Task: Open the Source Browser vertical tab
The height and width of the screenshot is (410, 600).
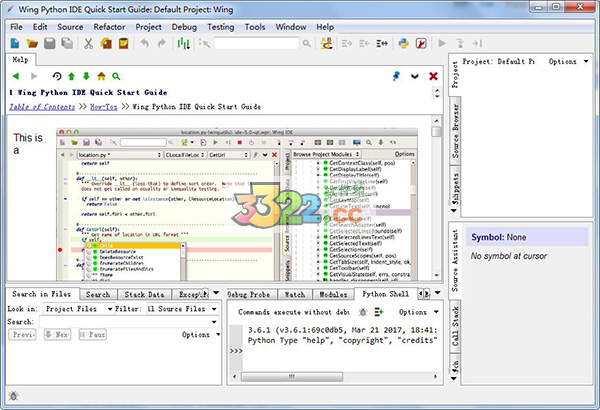Action: point(455,131)
